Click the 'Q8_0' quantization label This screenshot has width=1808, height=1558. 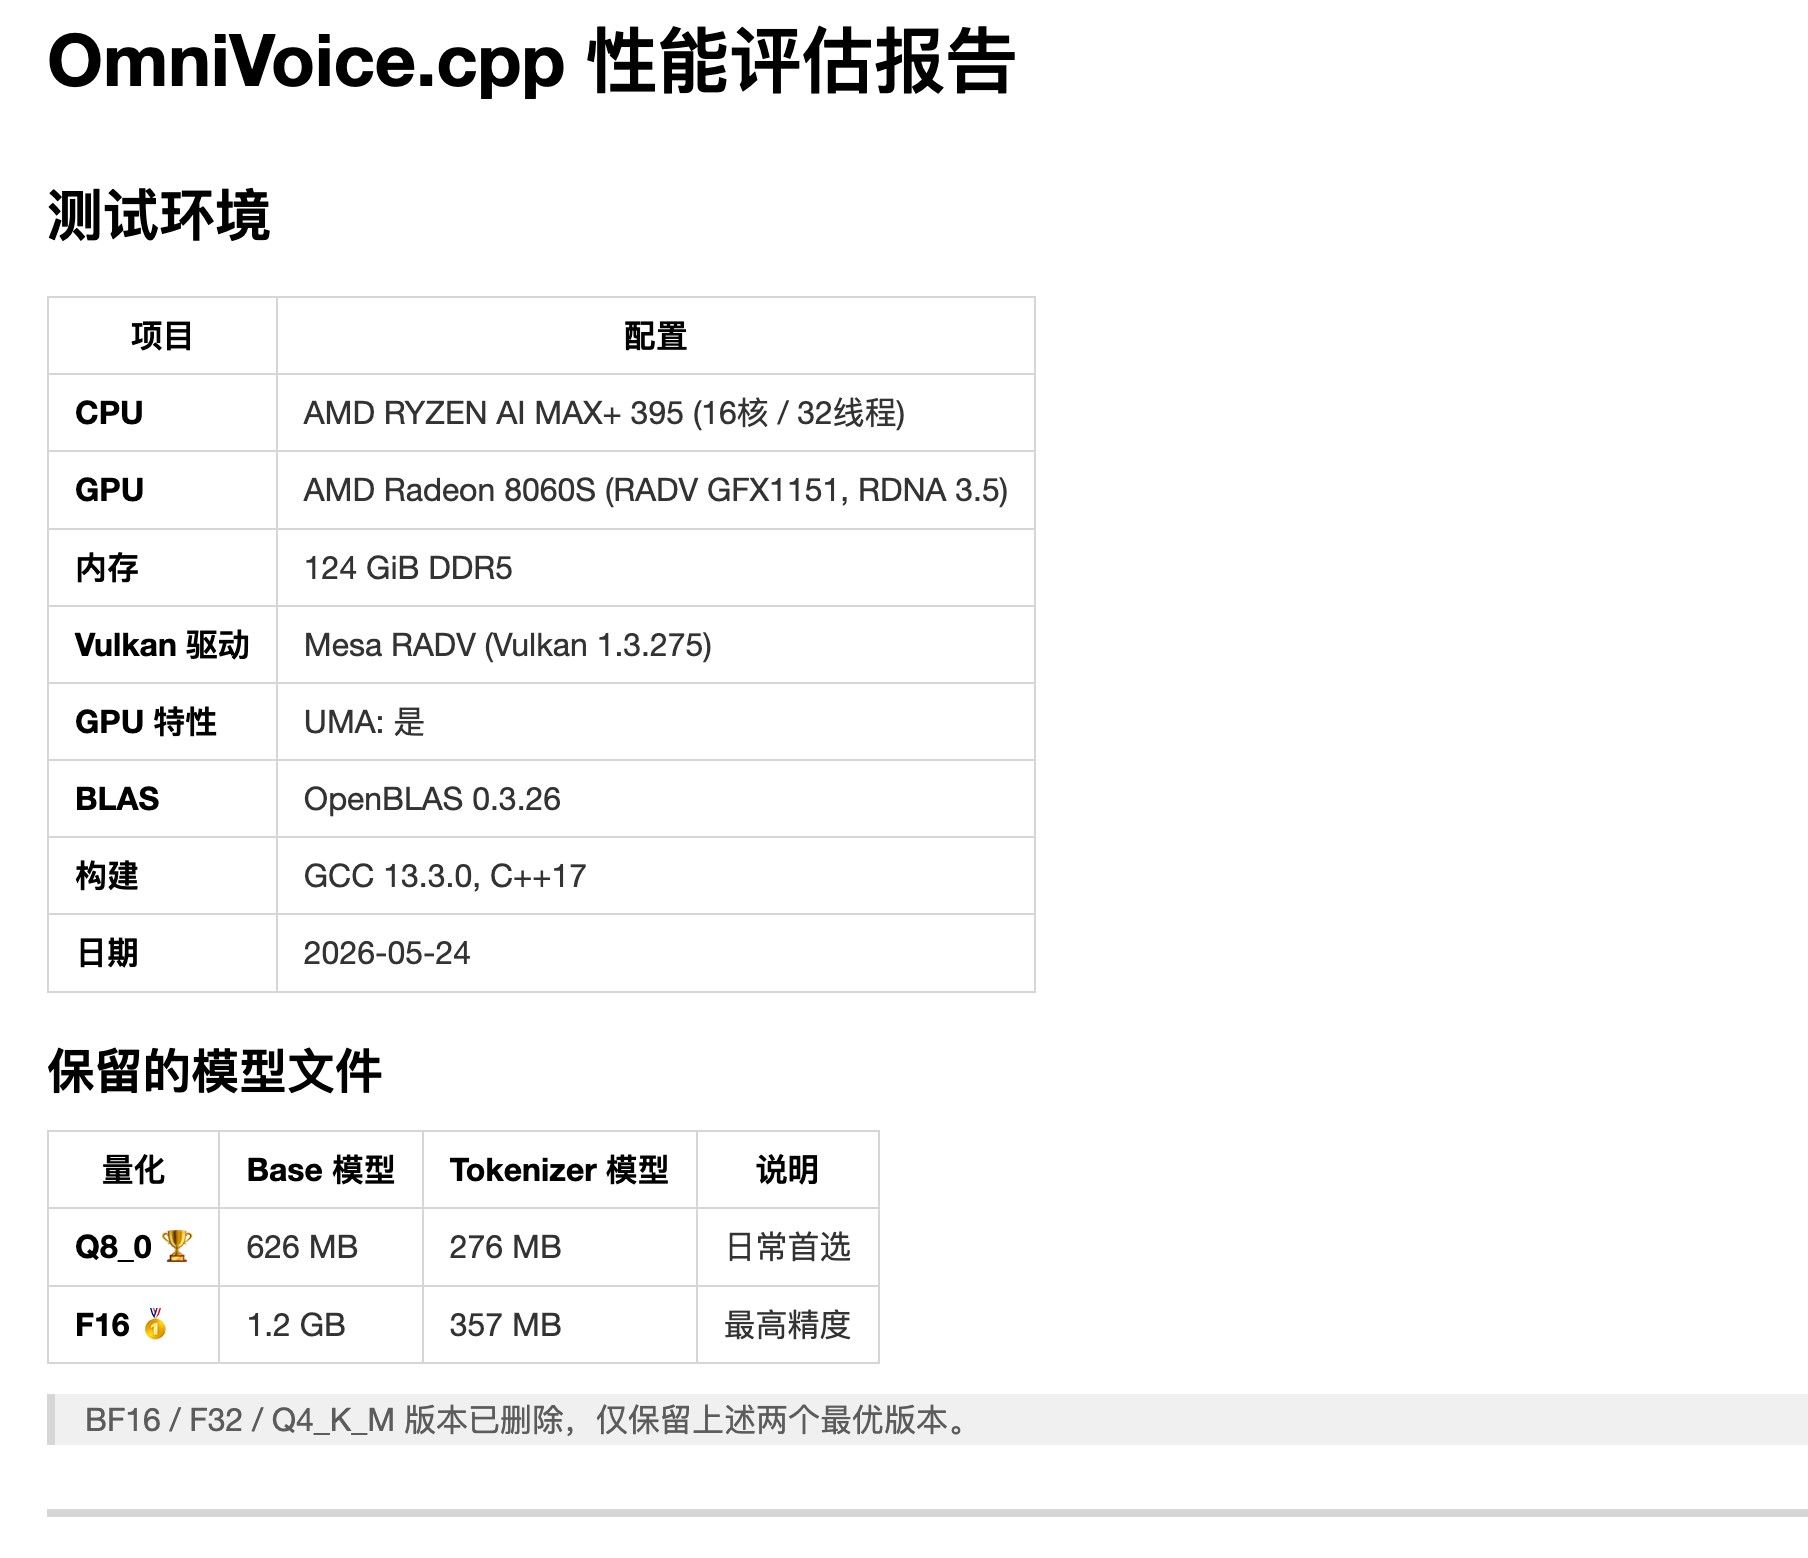[113, 1247]
